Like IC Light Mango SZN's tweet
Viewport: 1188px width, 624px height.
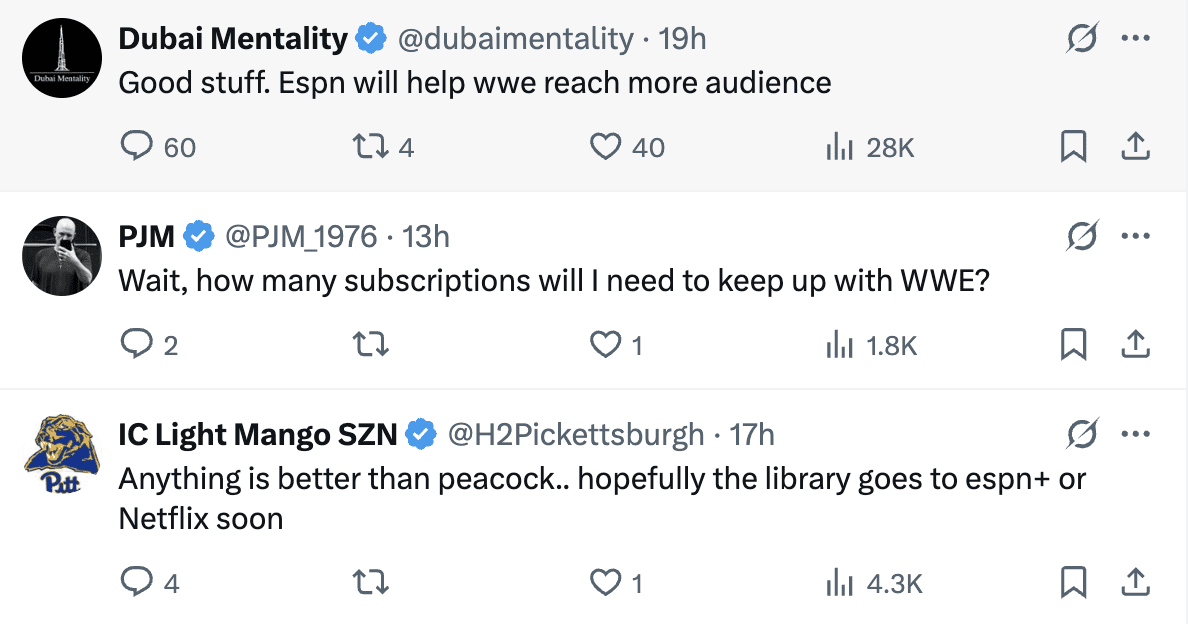[x=605, y=581]
